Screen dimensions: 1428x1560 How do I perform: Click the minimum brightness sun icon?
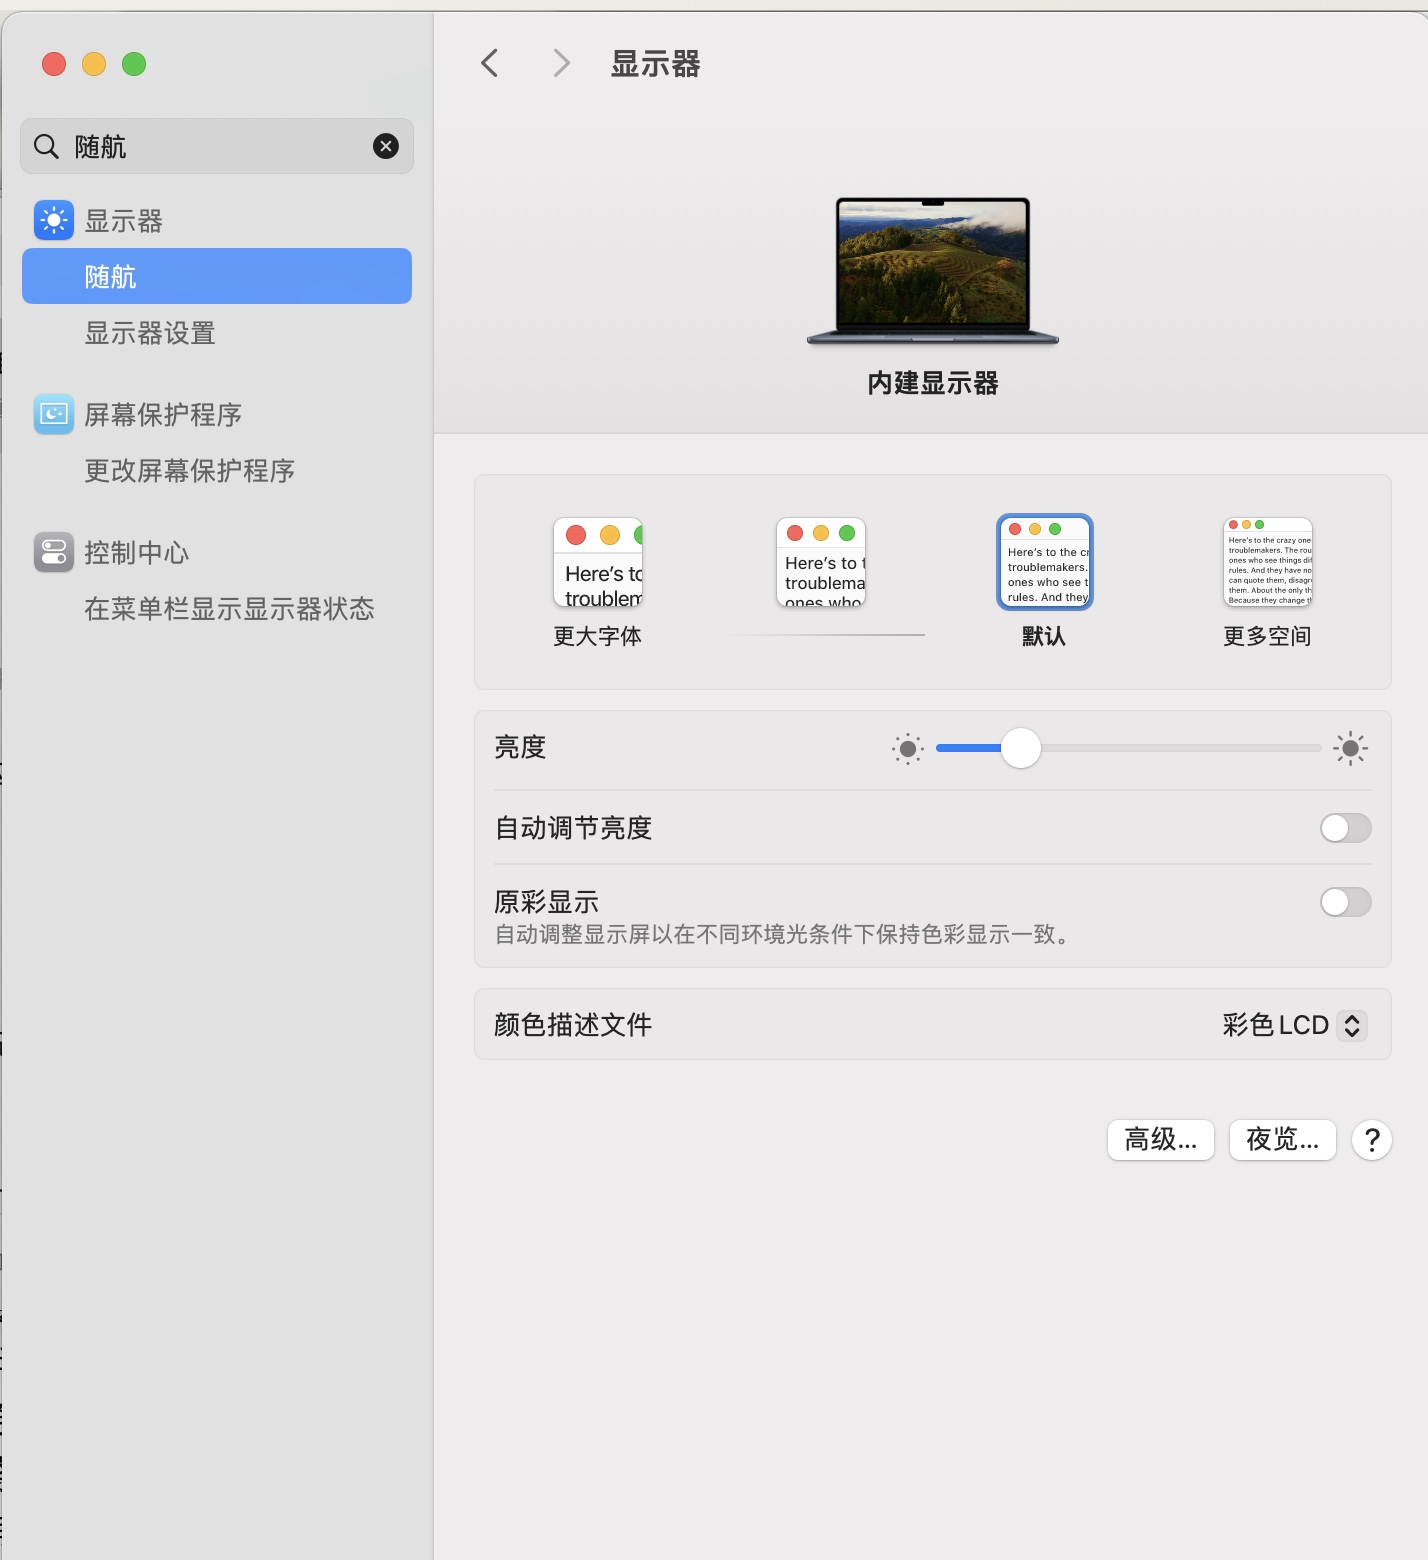pyautogui.click(x=907, y=748)
